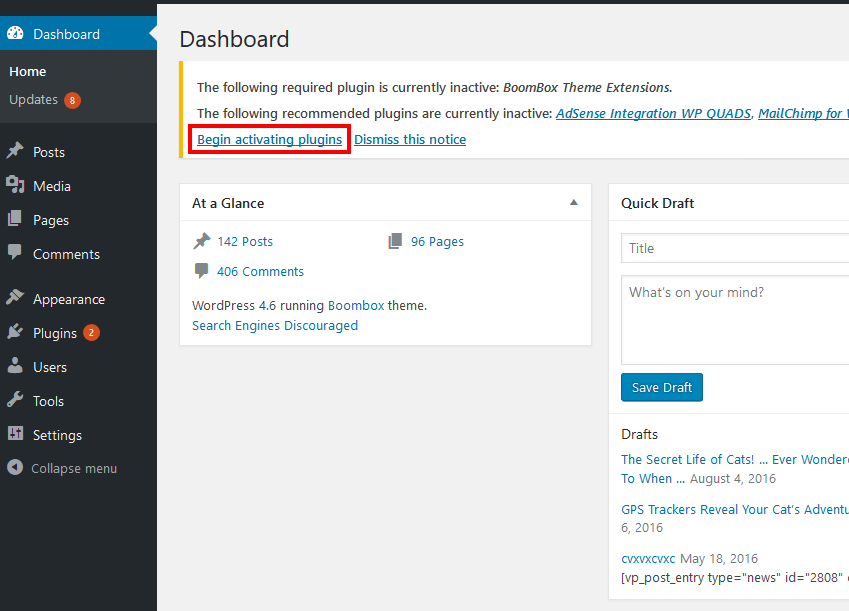
Task: Go to Home submenu item
Action: (x=28, y=72)
